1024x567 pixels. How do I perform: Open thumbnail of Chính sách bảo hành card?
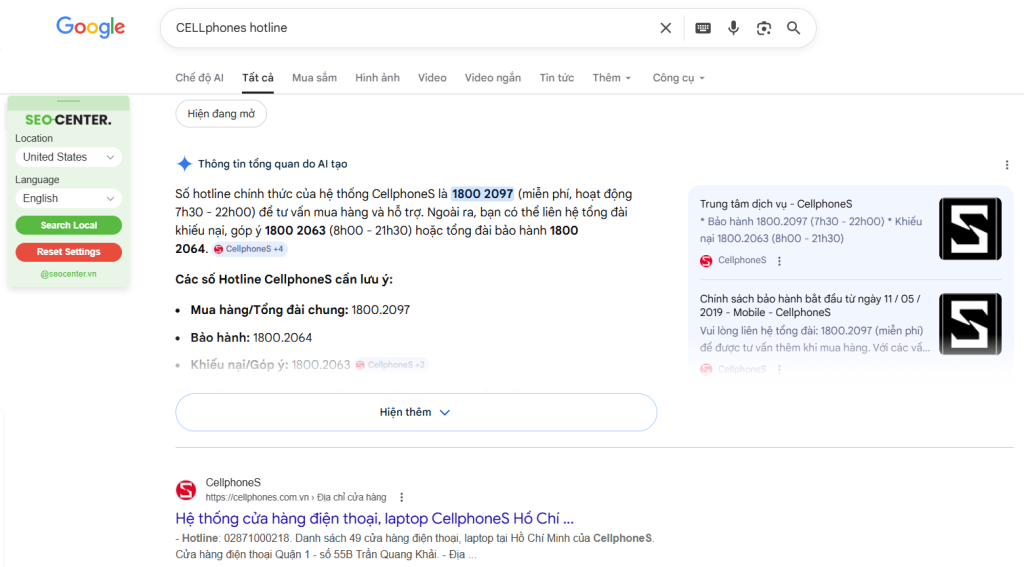970,324
